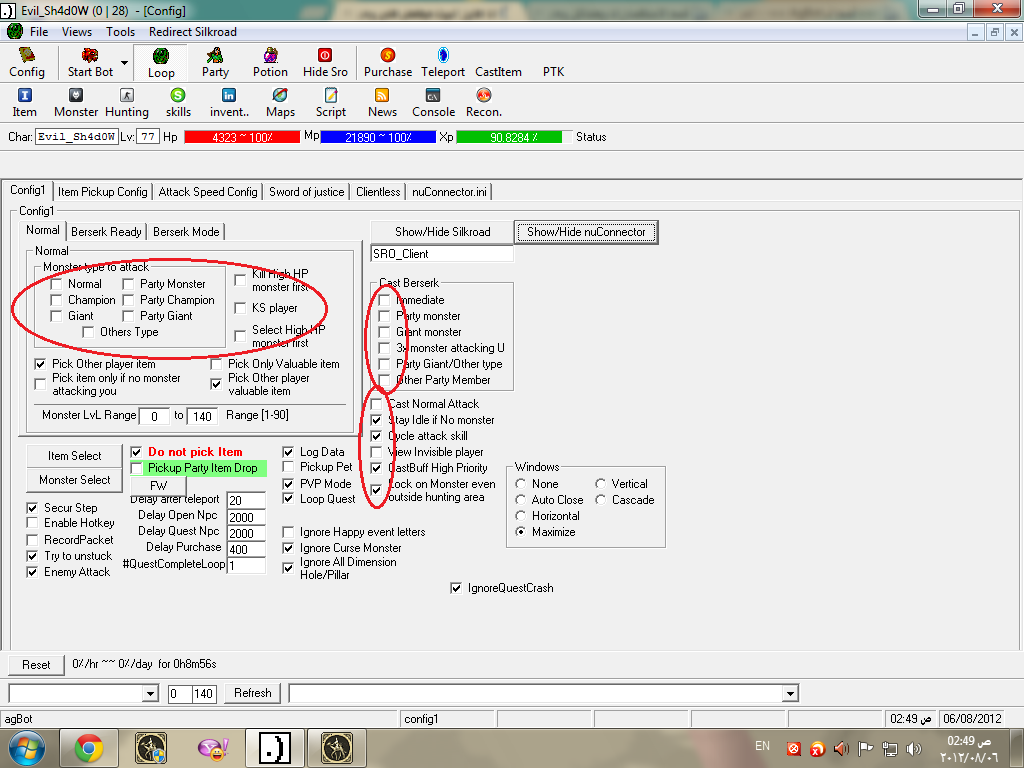Screen dimensions: 1024x768
Task: Open the skills toolbar icon
Action: [x=178, y=103]
